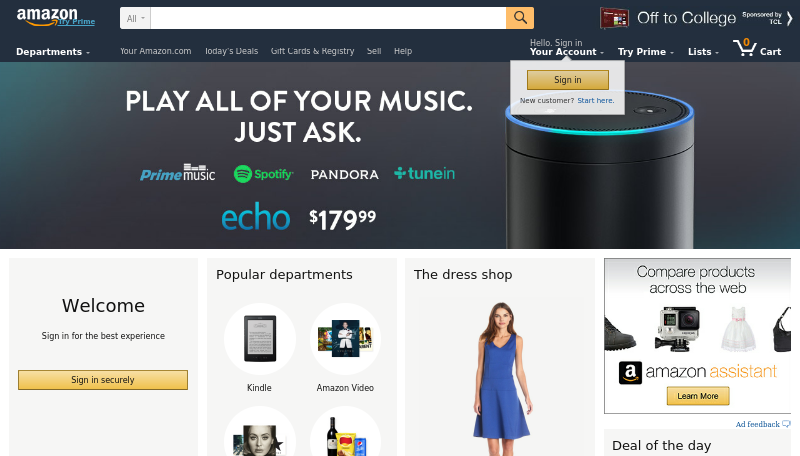
Task: Click the Amazon logo in header
Action: click(x=47, y=16)
